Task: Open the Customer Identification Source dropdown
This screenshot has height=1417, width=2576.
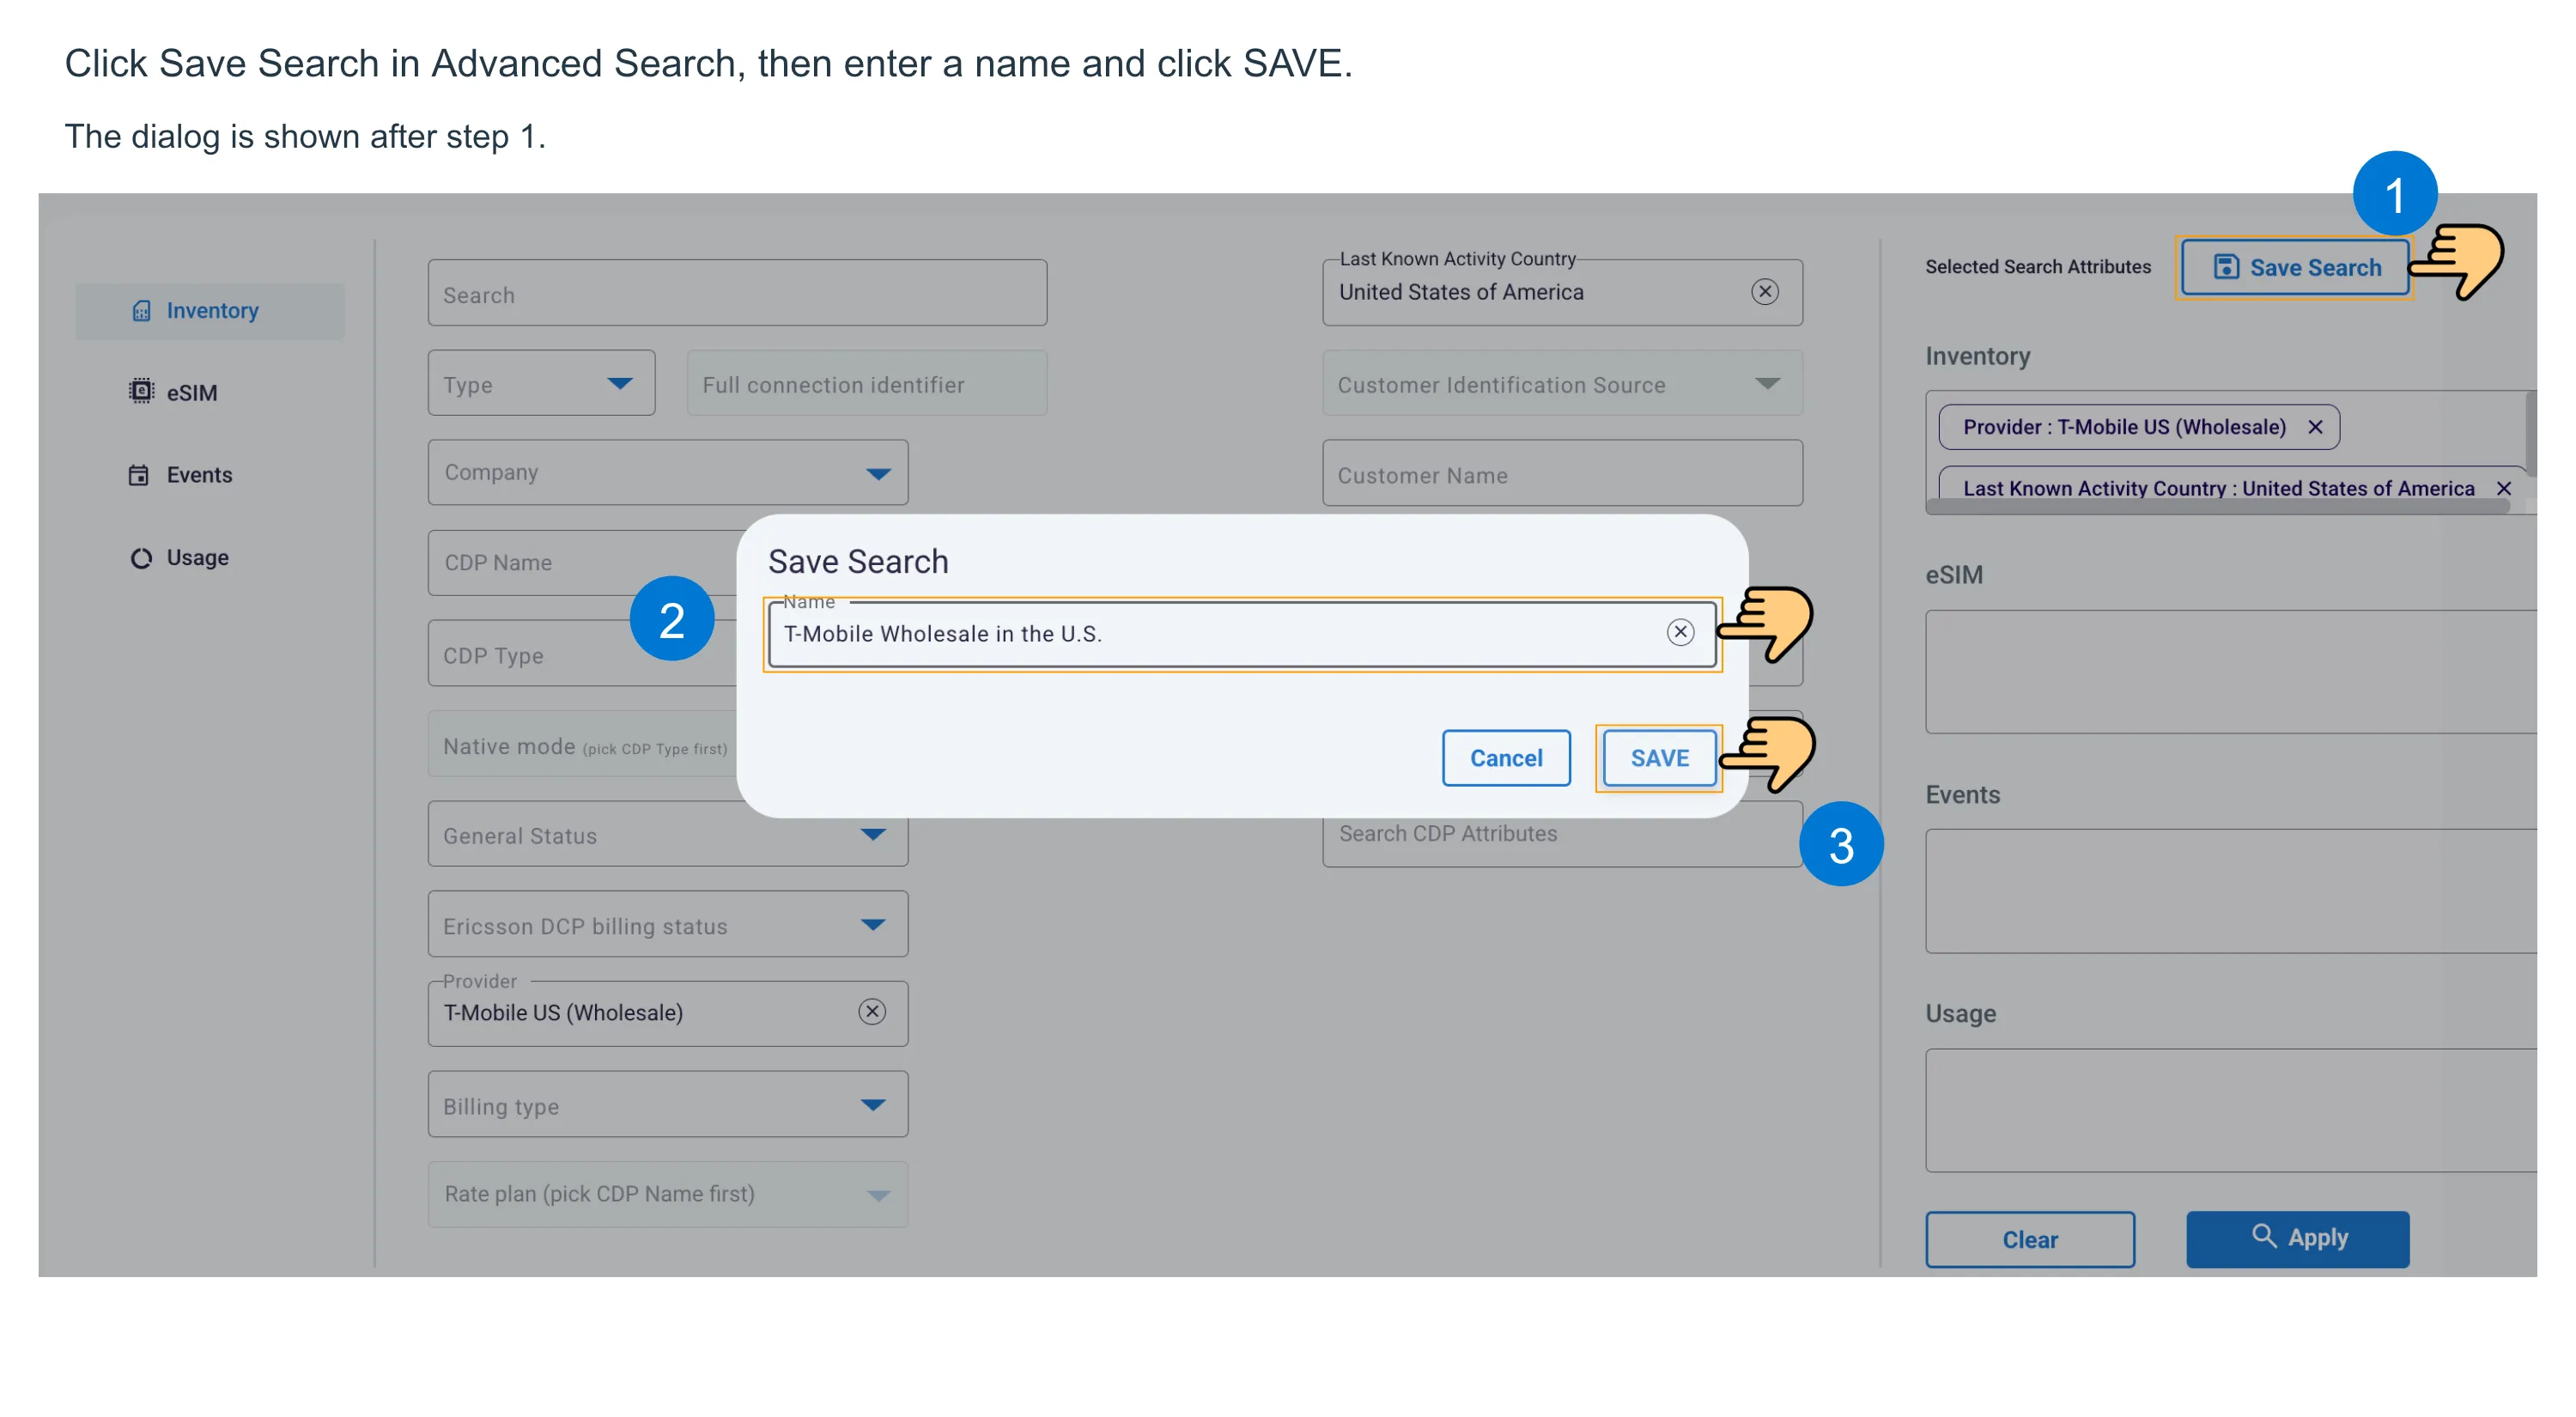Action: pyautogui.click(x=1562, y=383)
